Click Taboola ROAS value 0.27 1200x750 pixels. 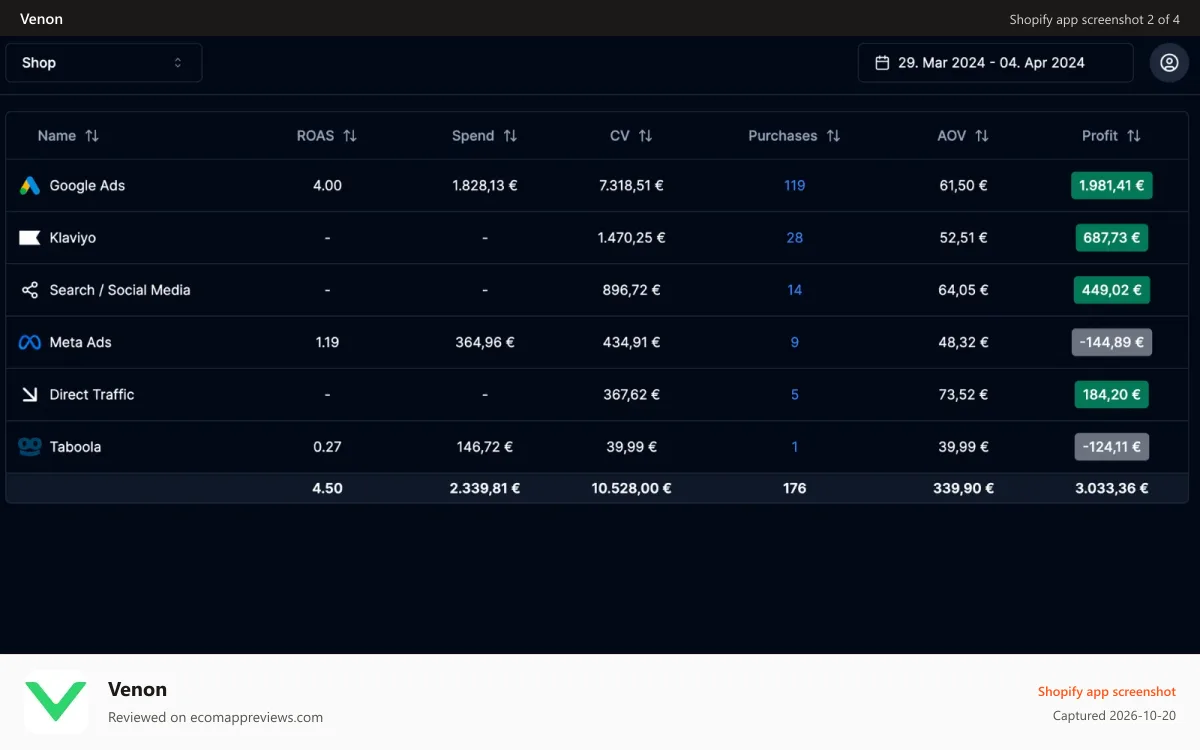click(x=327, y=446)
